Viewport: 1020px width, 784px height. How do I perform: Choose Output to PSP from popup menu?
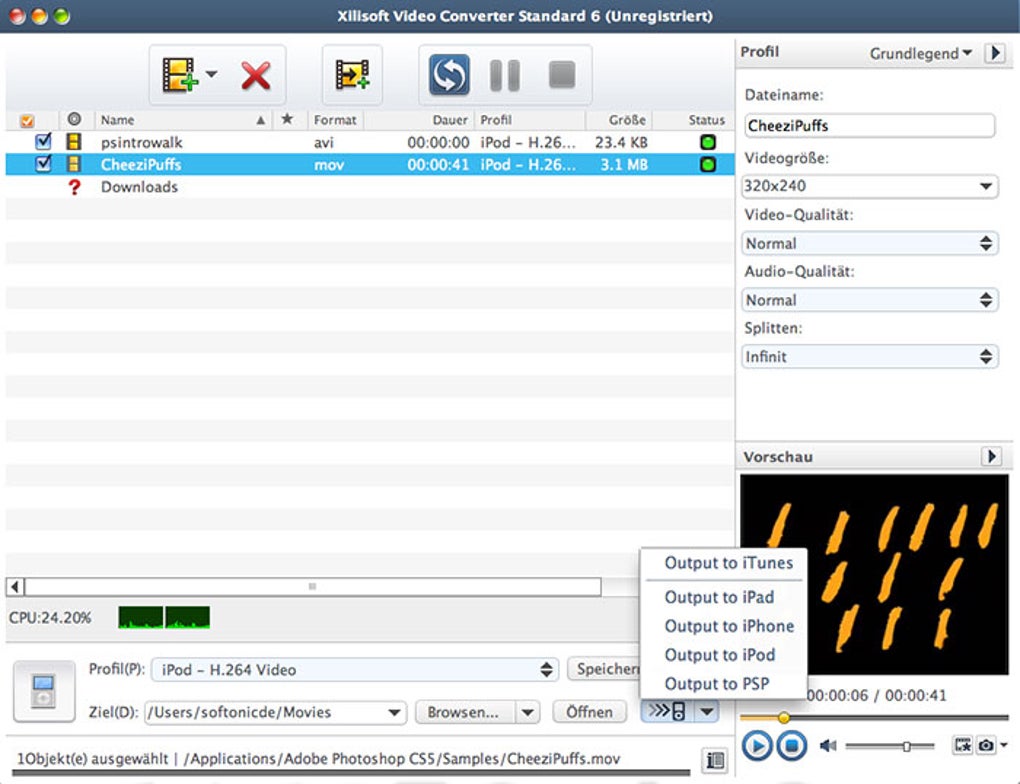pyautogui.click(x=716, y=684)
